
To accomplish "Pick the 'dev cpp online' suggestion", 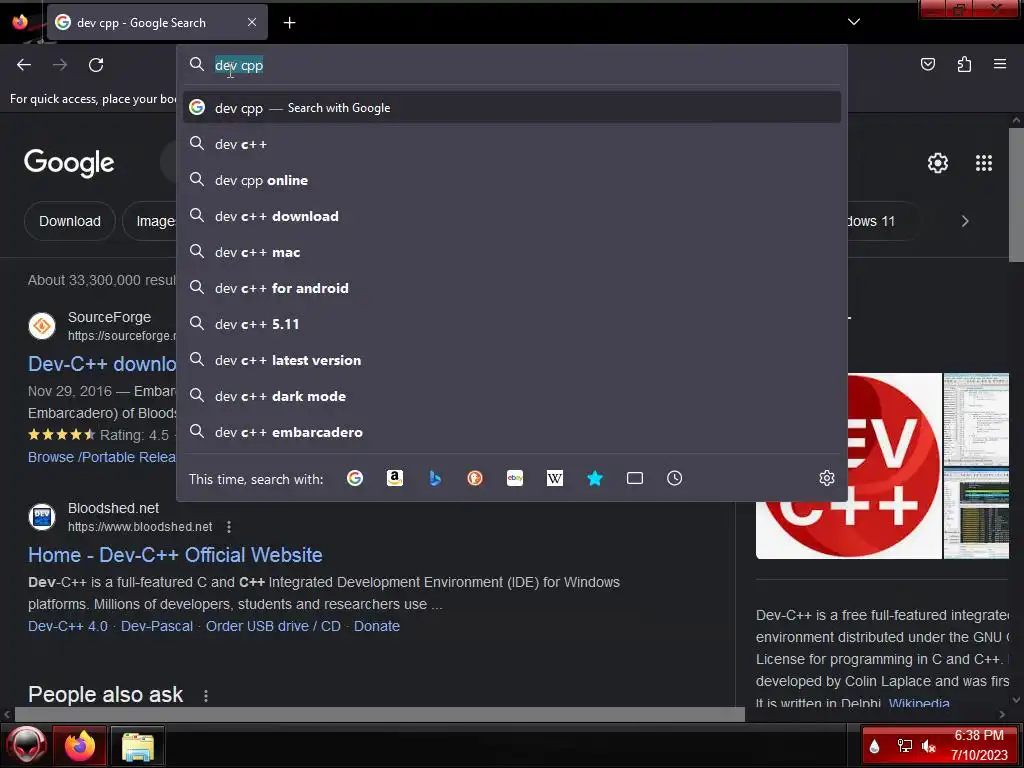I will [x=512, y=180].
